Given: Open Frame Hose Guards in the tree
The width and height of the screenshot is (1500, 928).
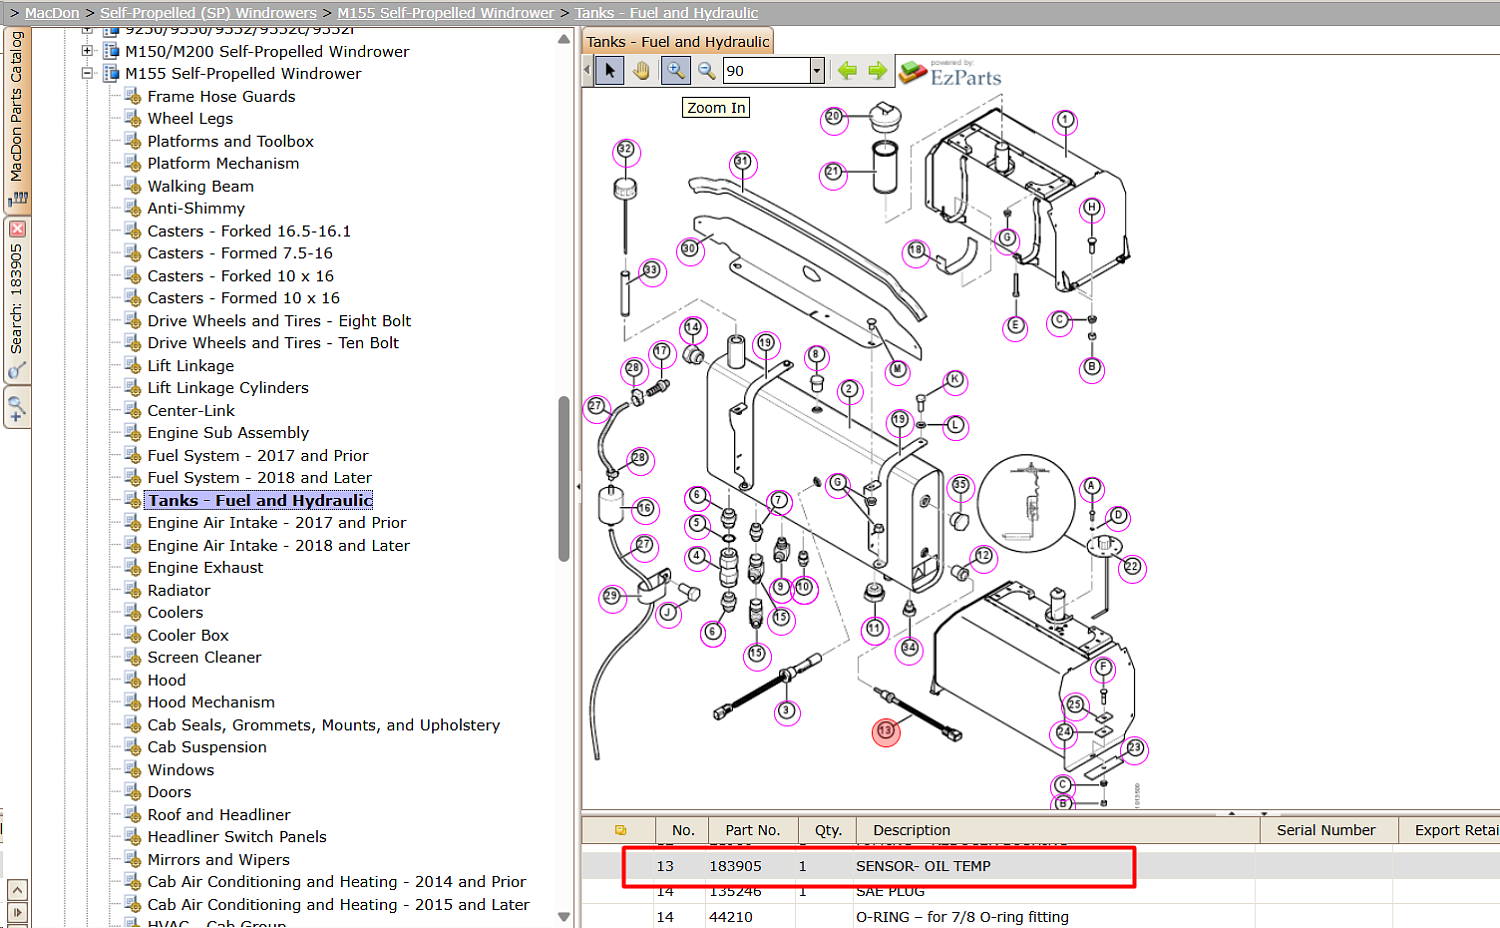Looking at the screenshot, I should click(x=221, y=96).
